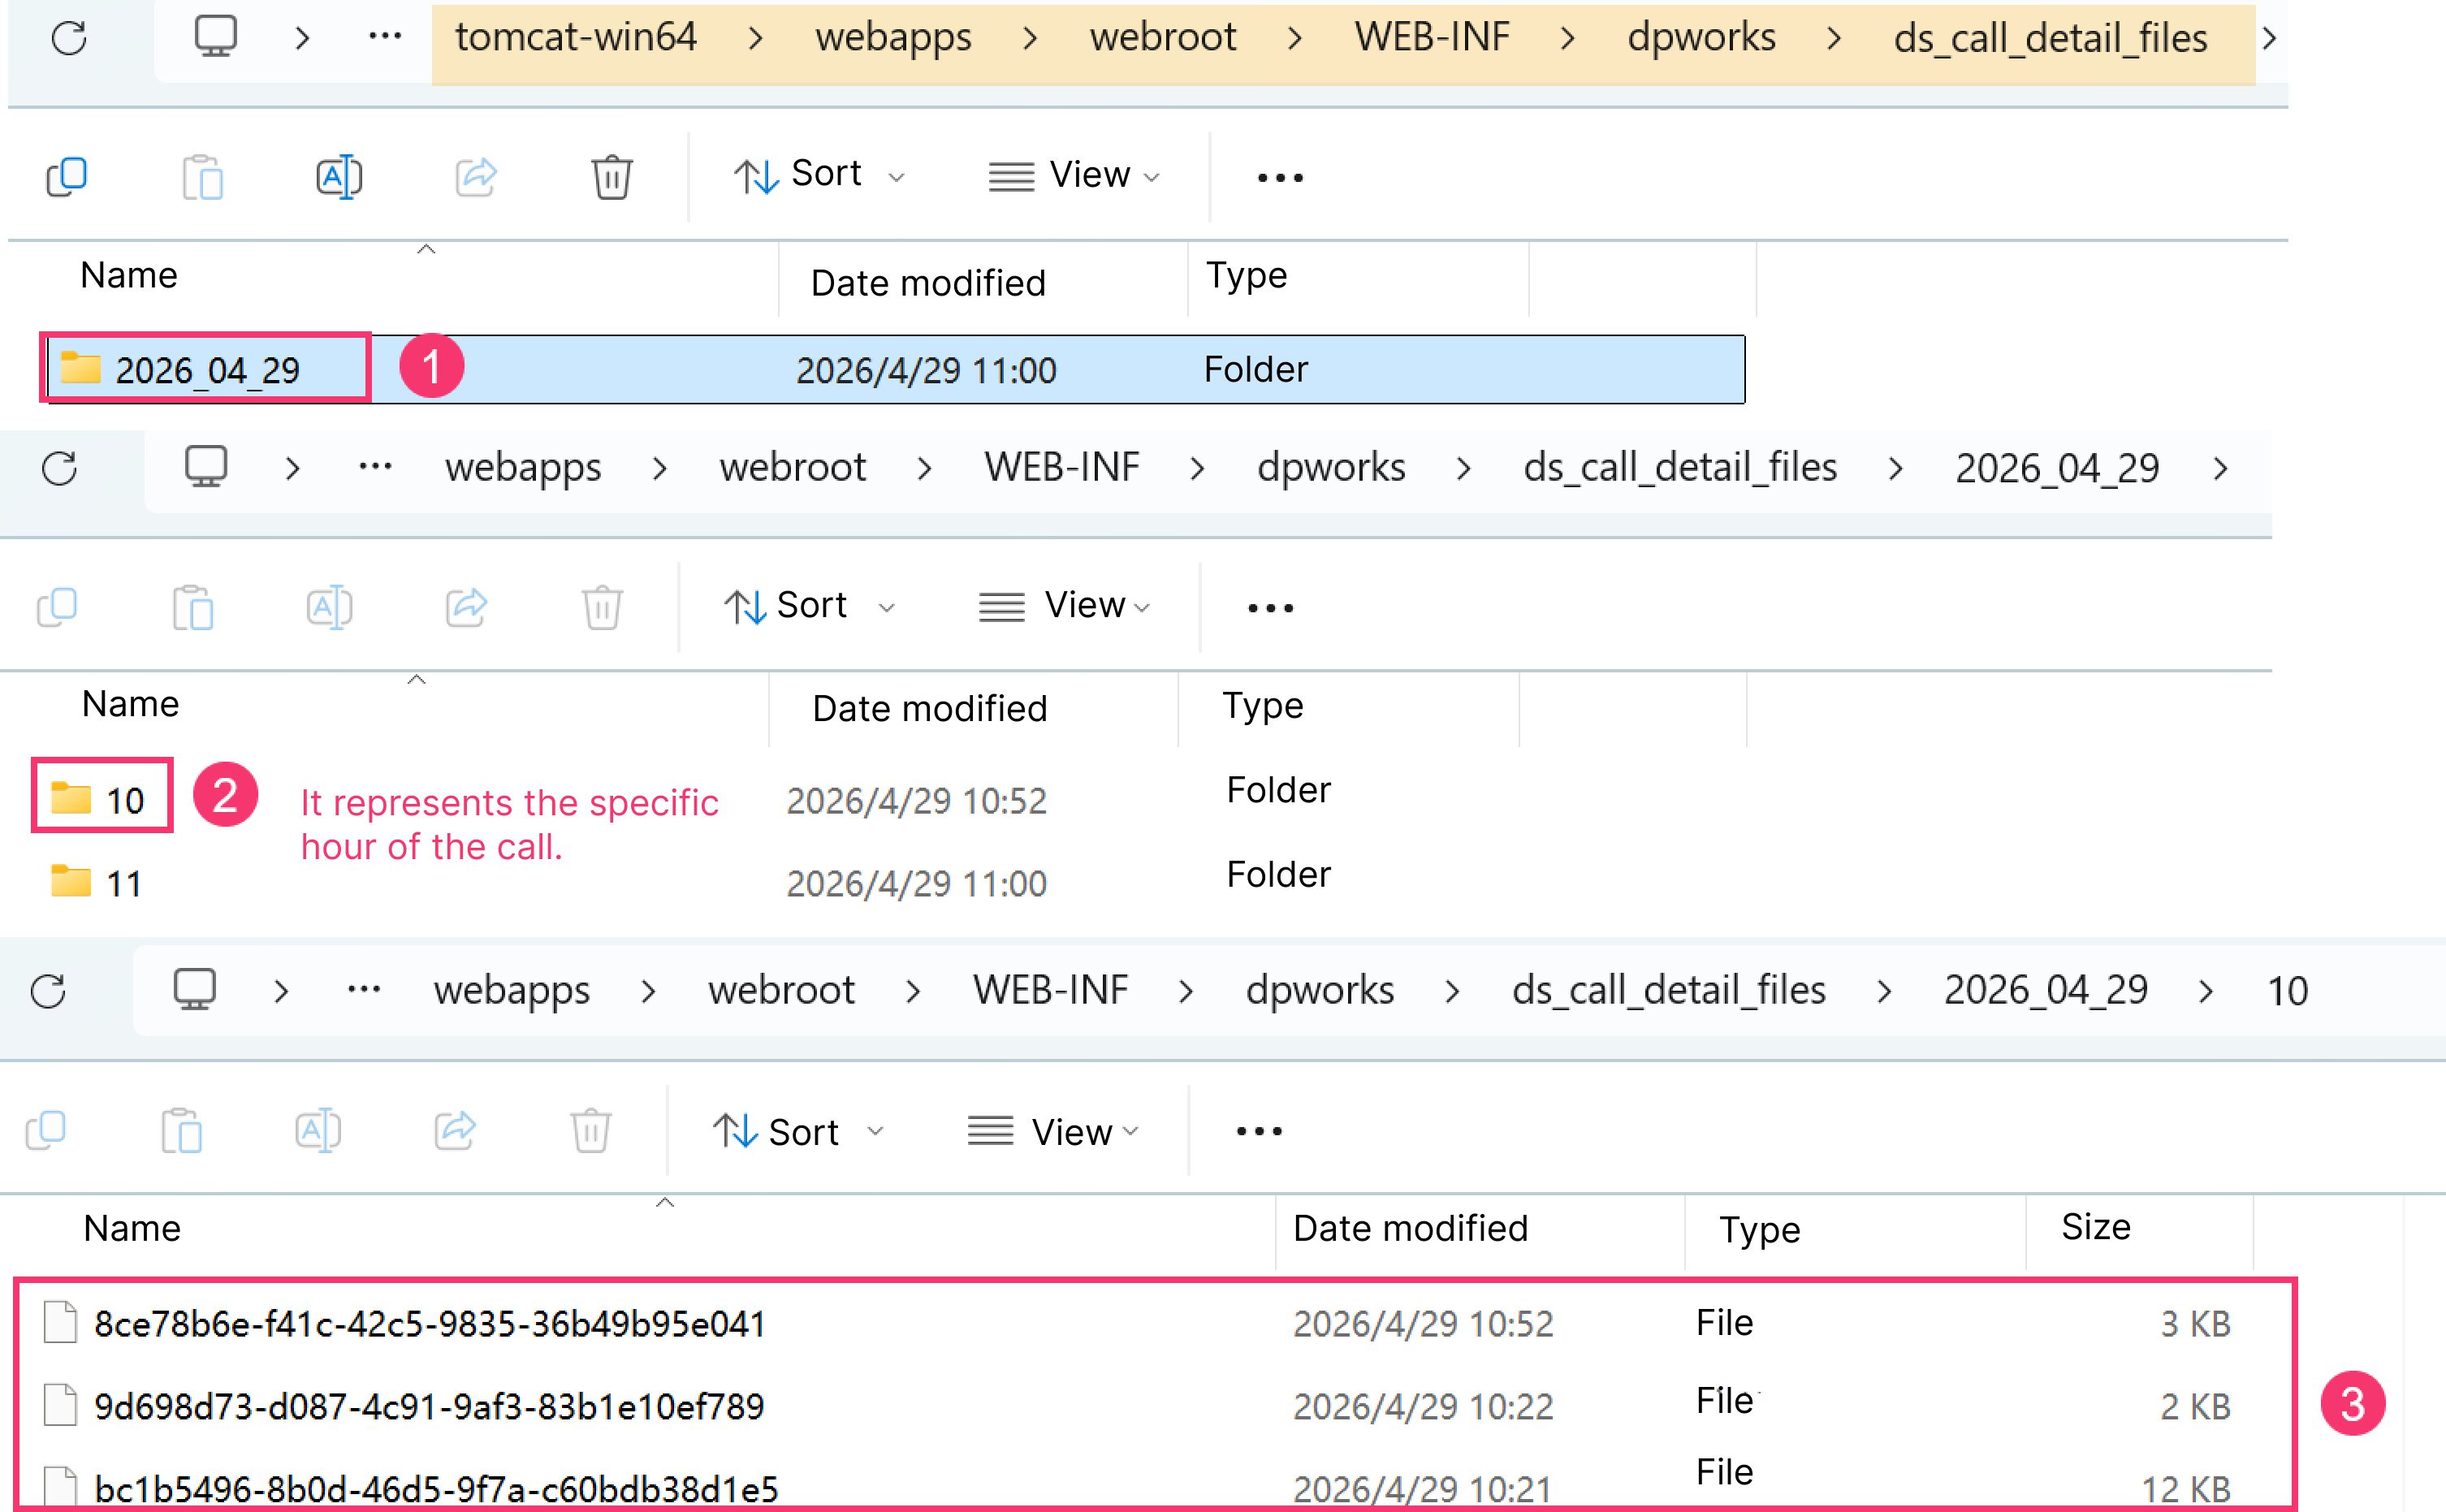The image size is (2446, 1512).
Task: Open the View dropdown in bottom window
Action: [1054, 1132]
